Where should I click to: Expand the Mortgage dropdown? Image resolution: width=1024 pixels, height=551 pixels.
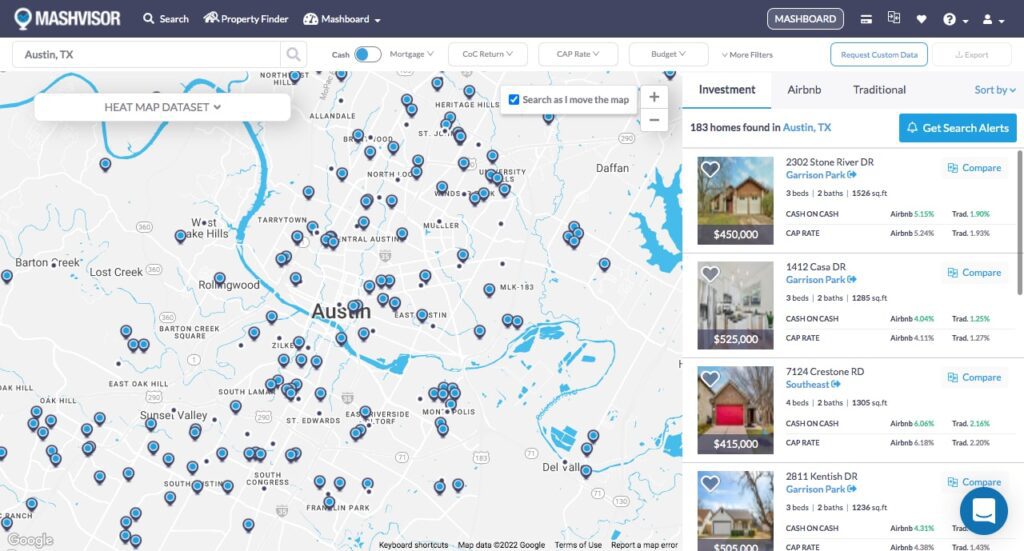click(x=411, y=54)
